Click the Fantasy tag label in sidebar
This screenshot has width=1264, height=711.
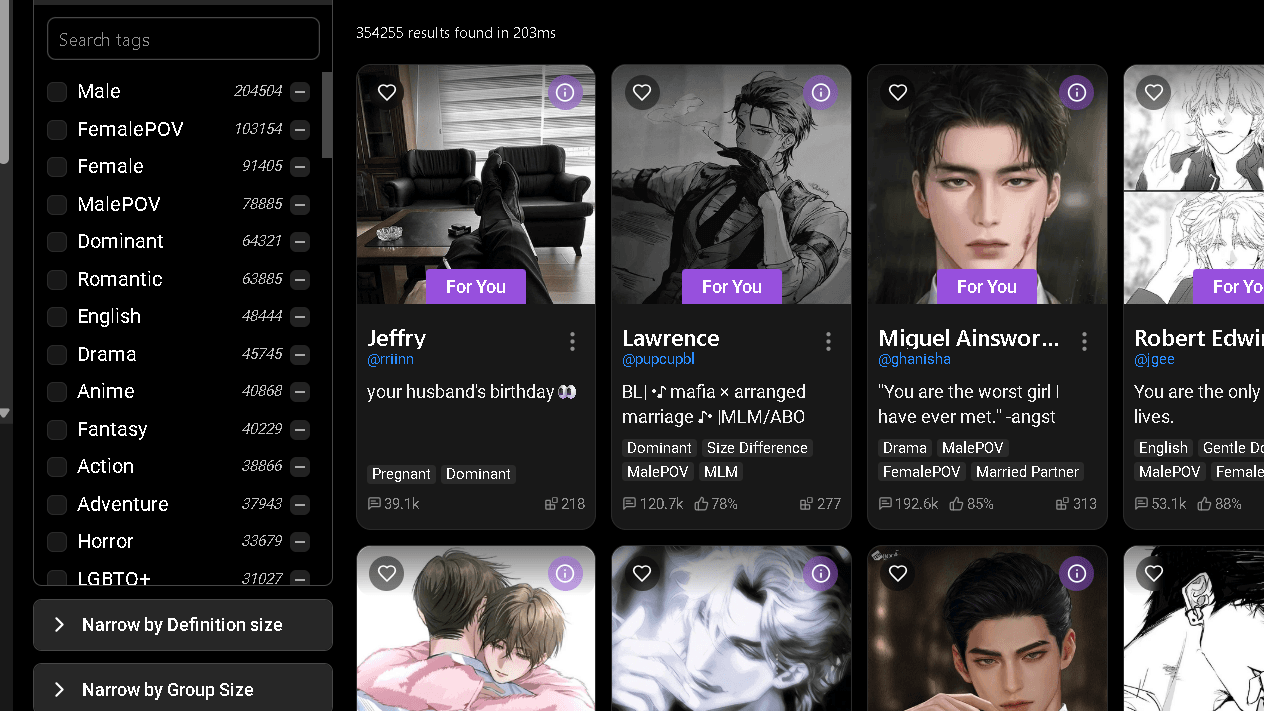coord(112,429)
